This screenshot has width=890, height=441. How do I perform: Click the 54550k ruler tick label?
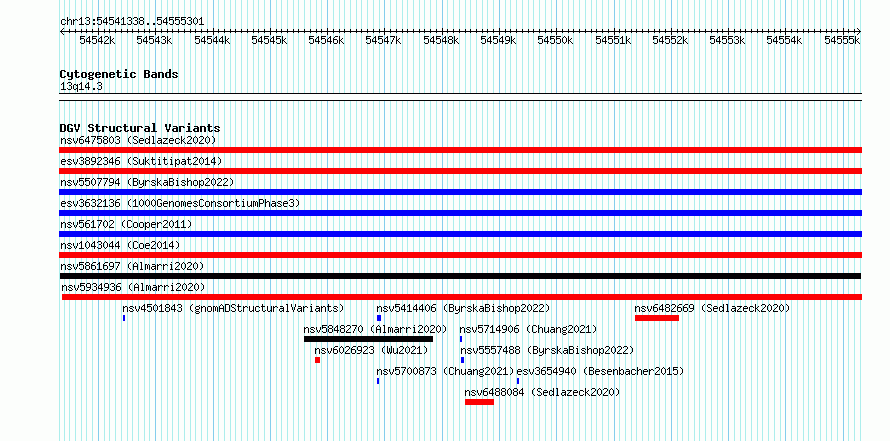pos(556,40)
